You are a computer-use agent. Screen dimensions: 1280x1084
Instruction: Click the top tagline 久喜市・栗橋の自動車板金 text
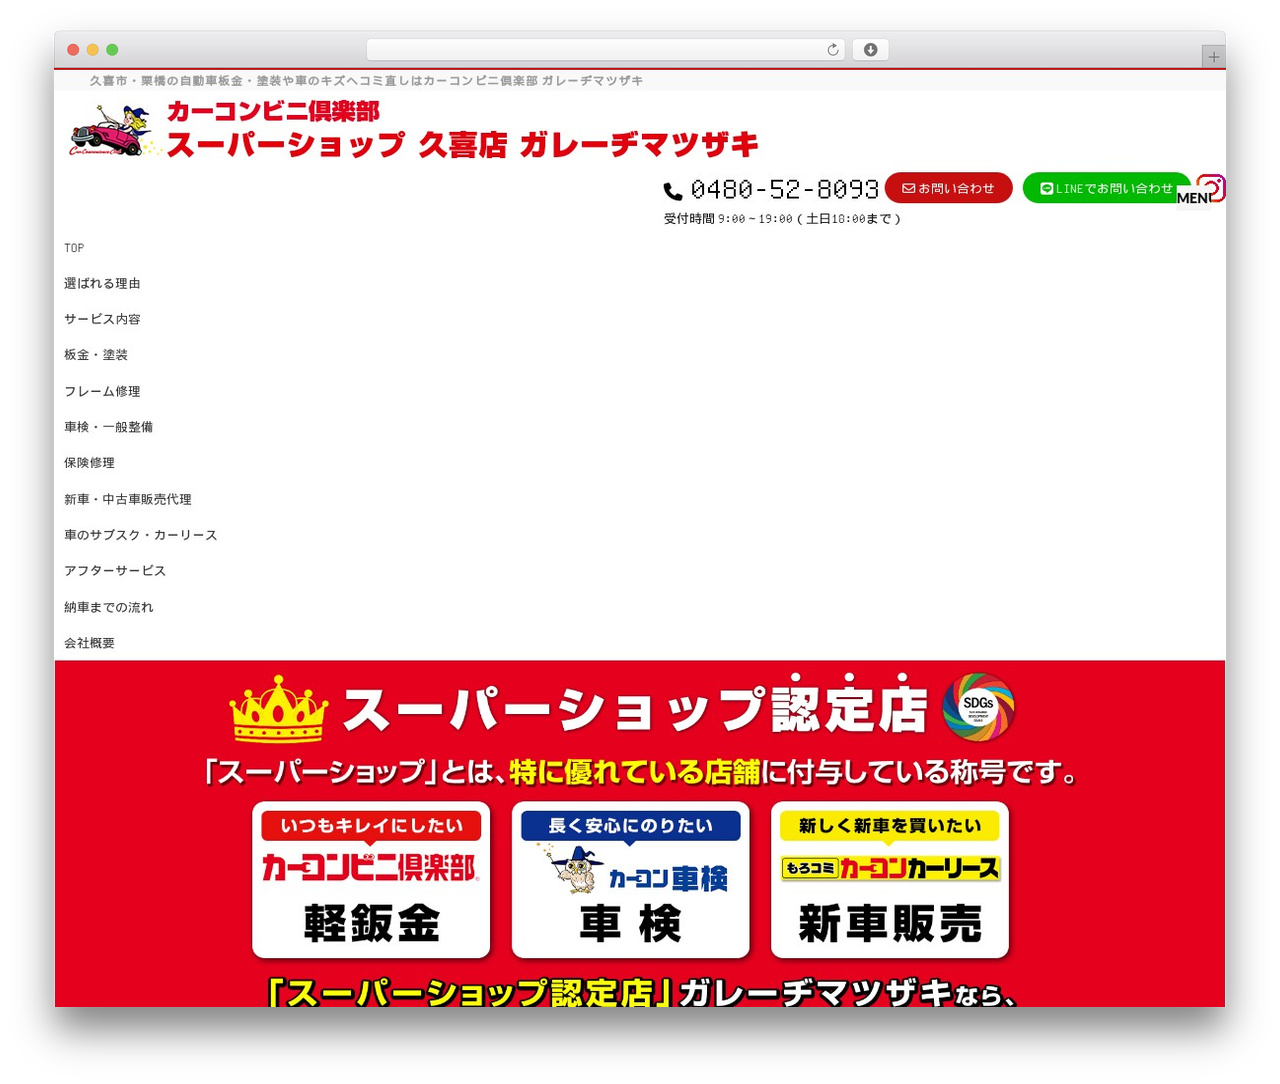click(366, 81)
